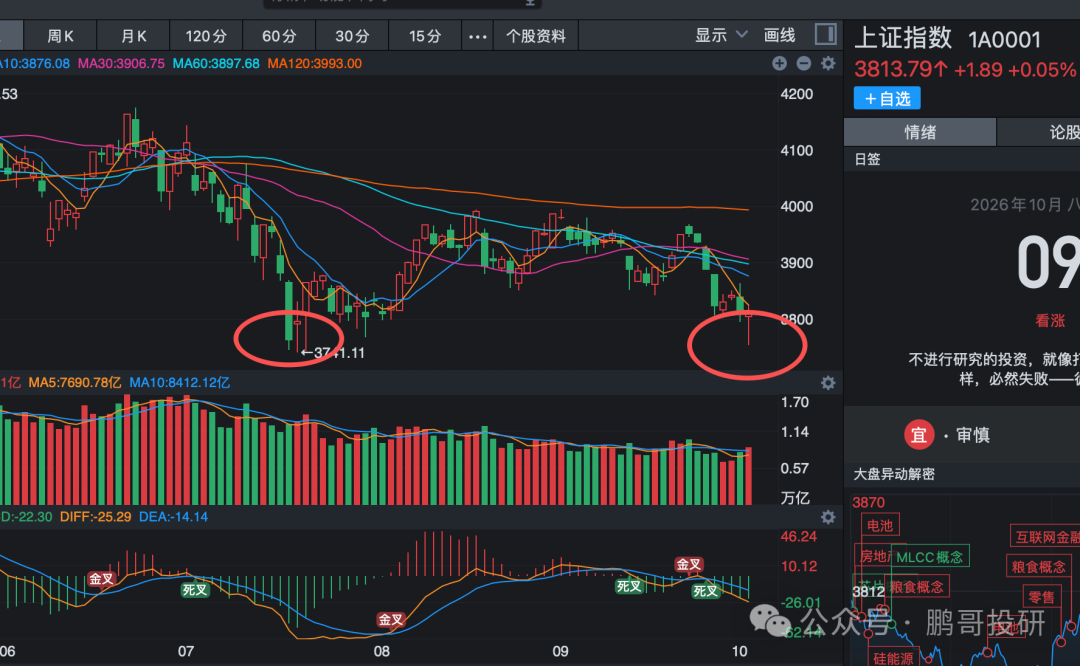Click the DIFF:-25.29 MACD label
Screen dimensions: 1080x666
coord(95,517)
